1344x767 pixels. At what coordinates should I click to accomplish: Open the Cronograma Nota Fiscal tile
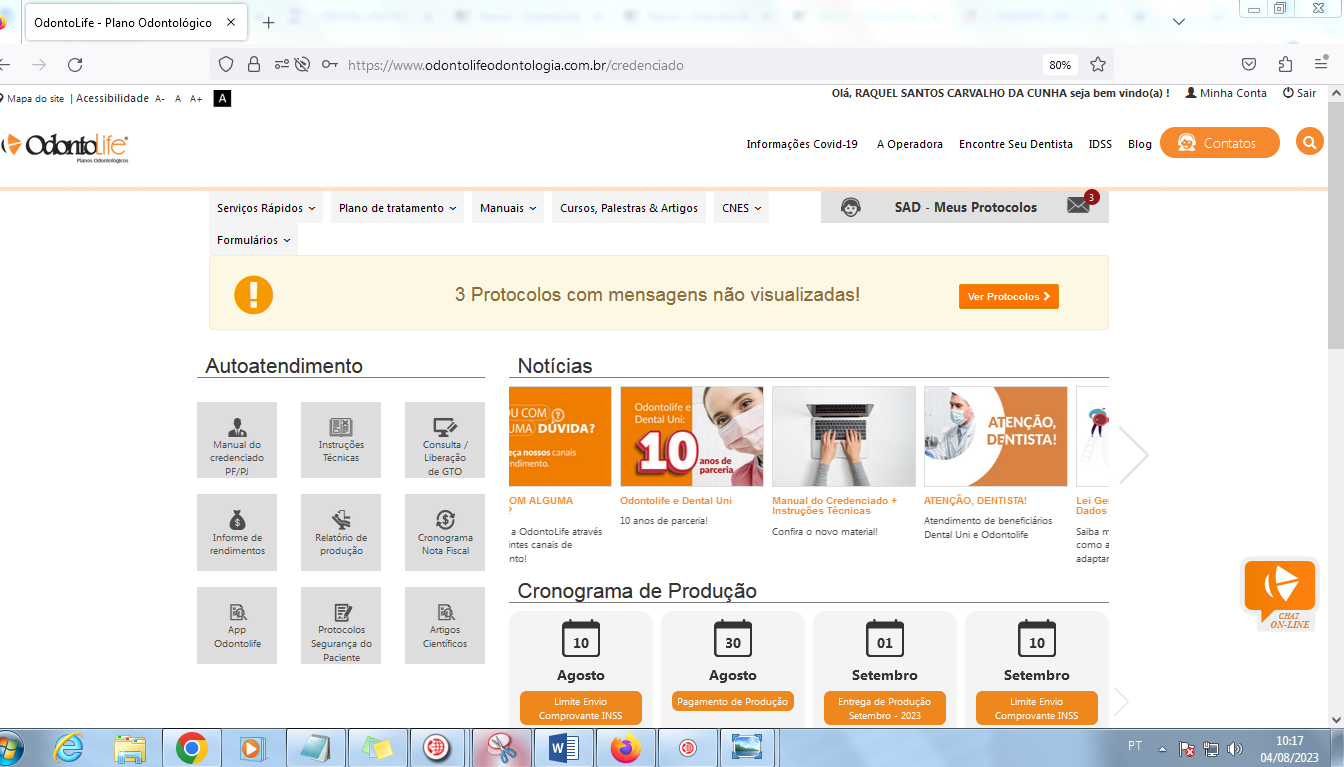coord(445,532)
